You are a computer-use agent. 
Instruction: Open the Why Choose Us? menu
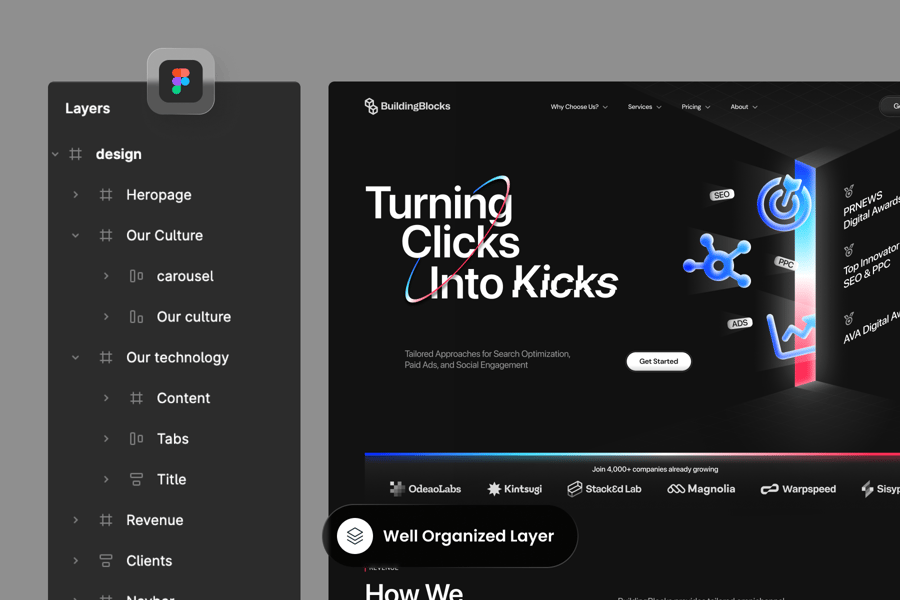[579, 107]
